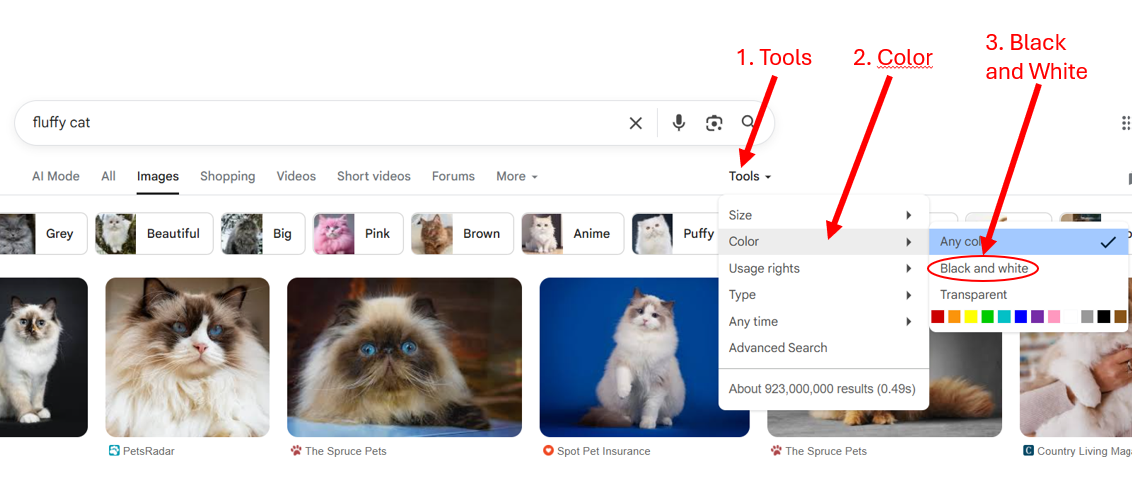This screenshot has height=496, width=1132.
Task: Click the Pink suggestion chip
Action: tap(358, 234)
